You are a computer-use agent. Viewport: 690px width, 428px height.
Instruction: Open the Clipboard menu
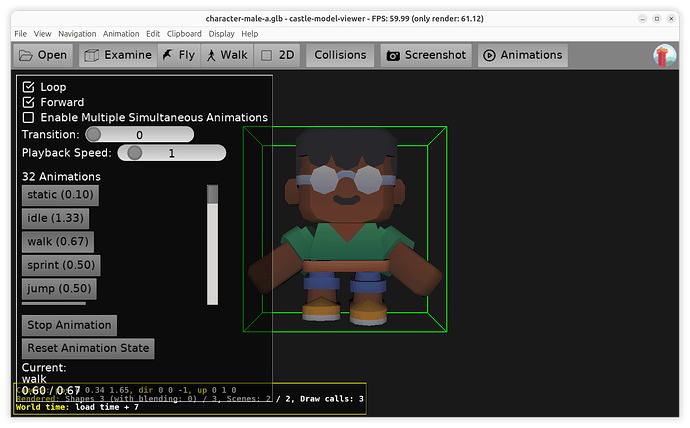point(184,34)
